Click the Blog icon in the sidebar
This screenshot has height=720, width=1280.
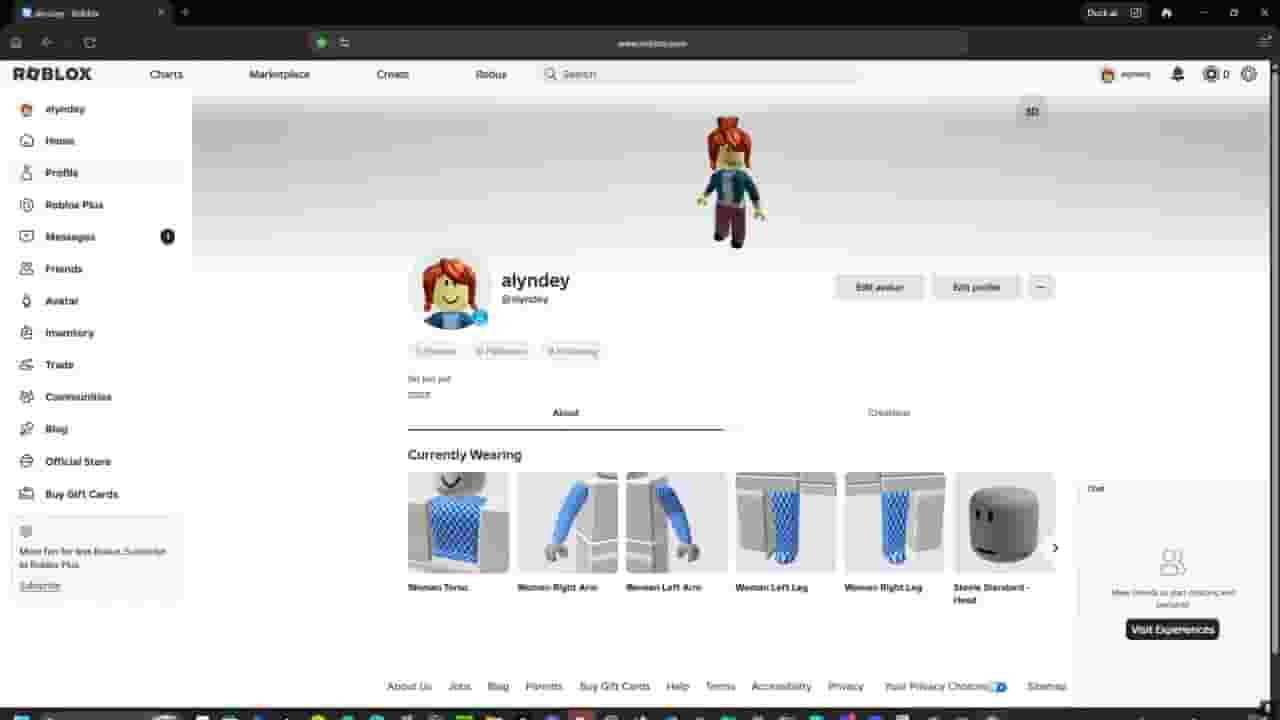coord(27,429)
